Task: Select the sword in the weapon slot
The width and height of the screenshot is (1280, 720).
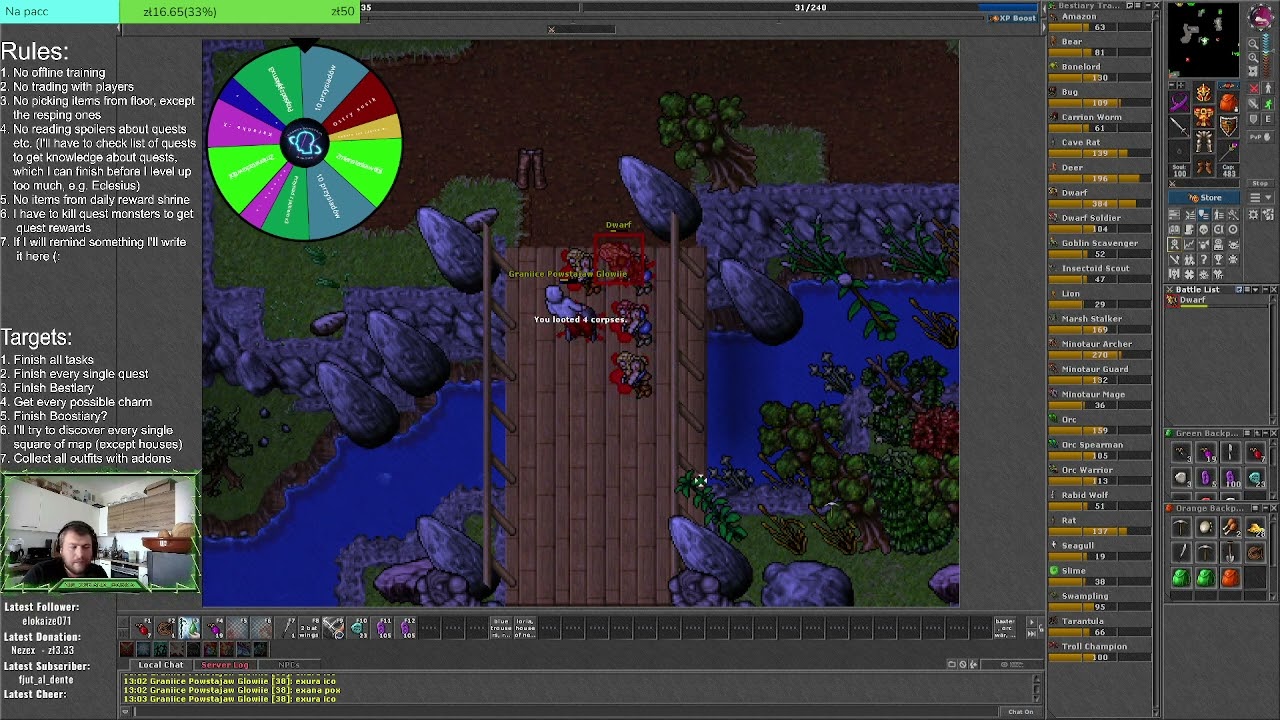Action: pos(1180,127)
